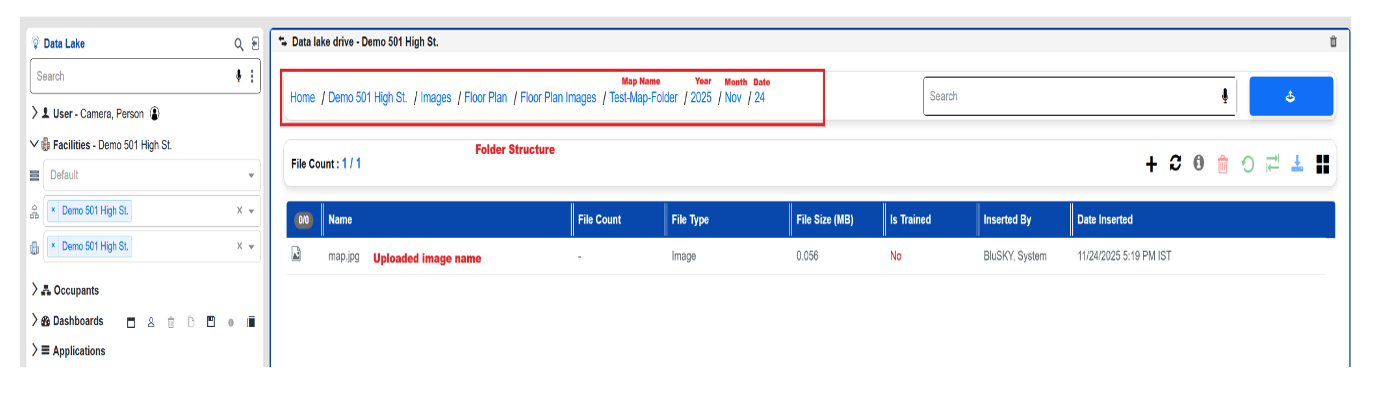Open the Default dropdown
The image size is (1378, 402).
click(x=151, y=176)
